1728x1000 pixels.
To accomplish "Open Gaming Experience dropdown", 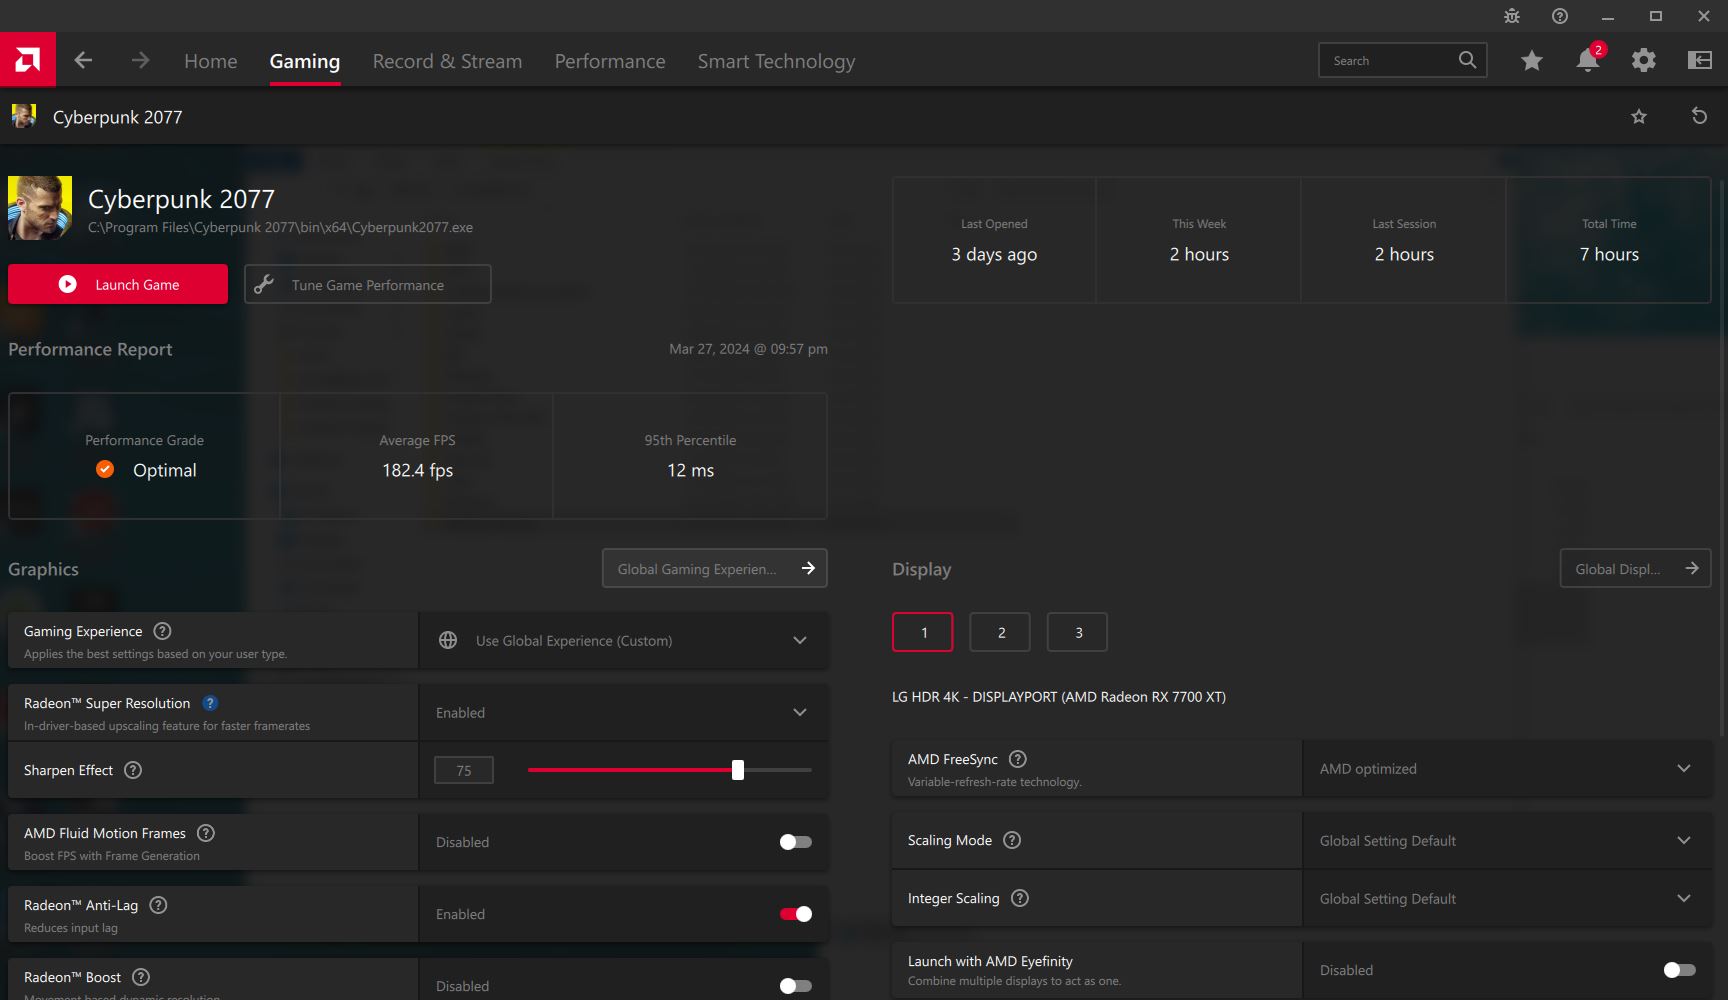I will coord(624,640).
